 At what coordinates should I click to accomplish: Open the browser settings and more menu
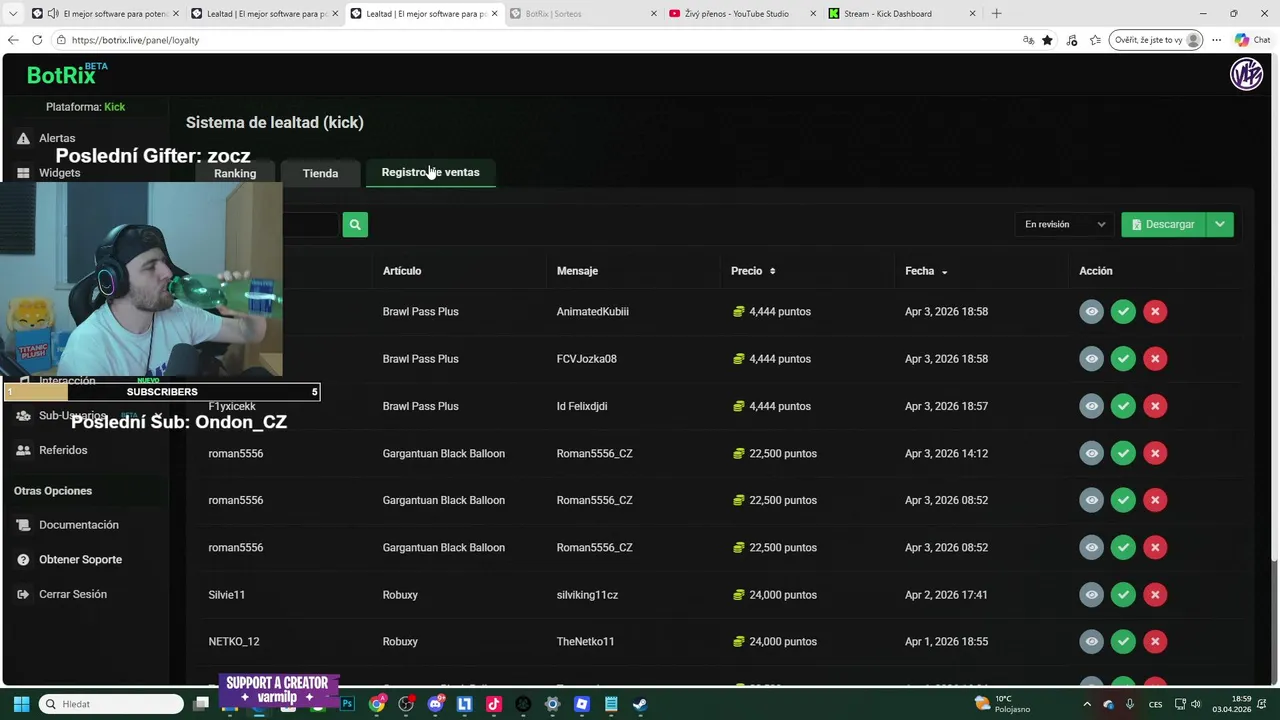[x=1216, y=40]
